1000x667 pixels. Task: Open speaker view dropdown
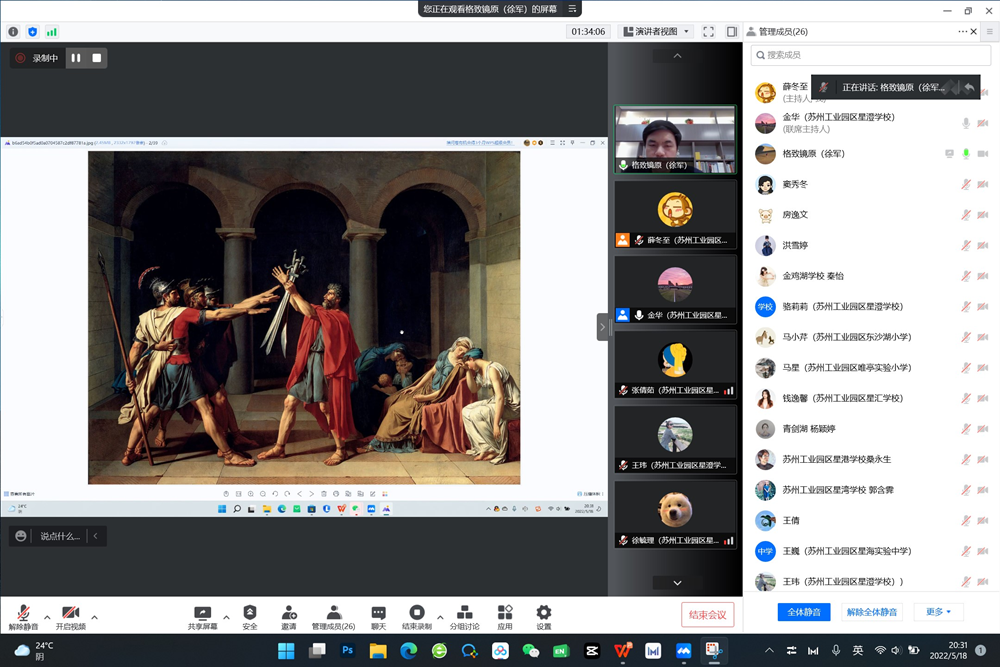click(656, 31)
